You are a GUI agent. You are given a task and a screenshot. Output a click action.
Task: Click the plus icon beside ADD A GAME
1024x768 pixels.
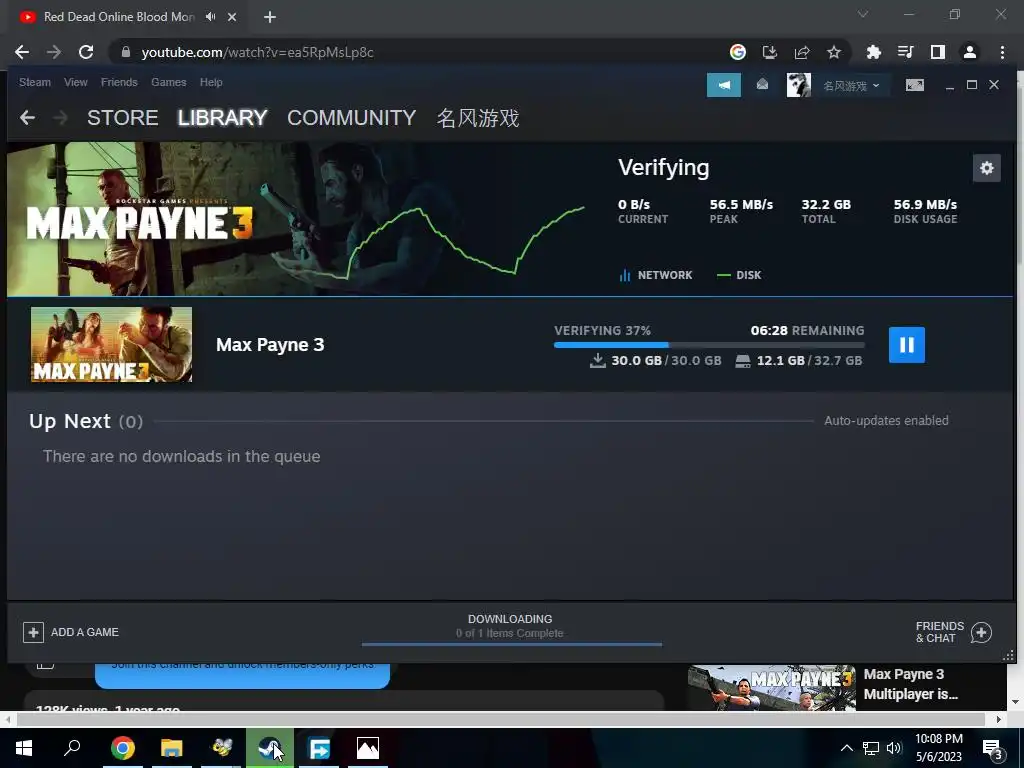point(33,632)
